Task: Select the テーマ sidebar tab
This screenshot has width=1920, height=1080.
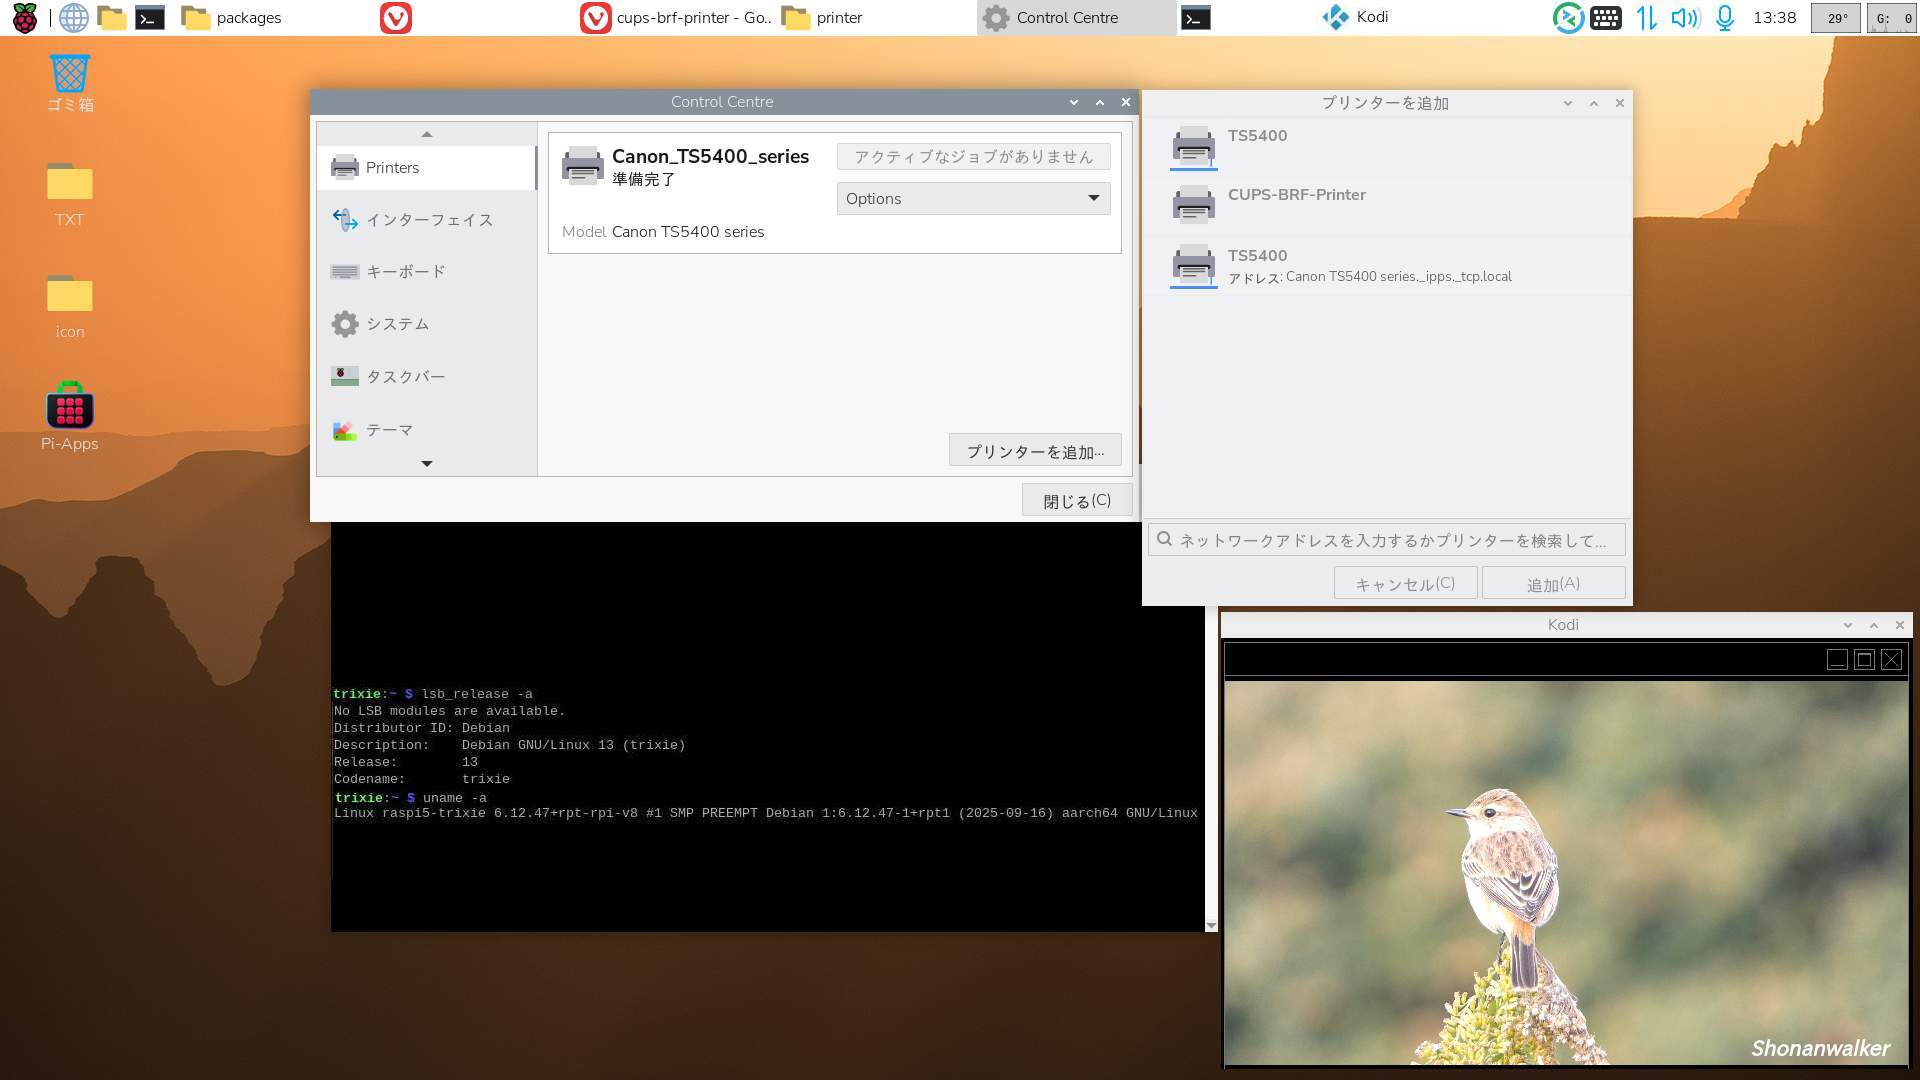Action: tap(389, 430)
